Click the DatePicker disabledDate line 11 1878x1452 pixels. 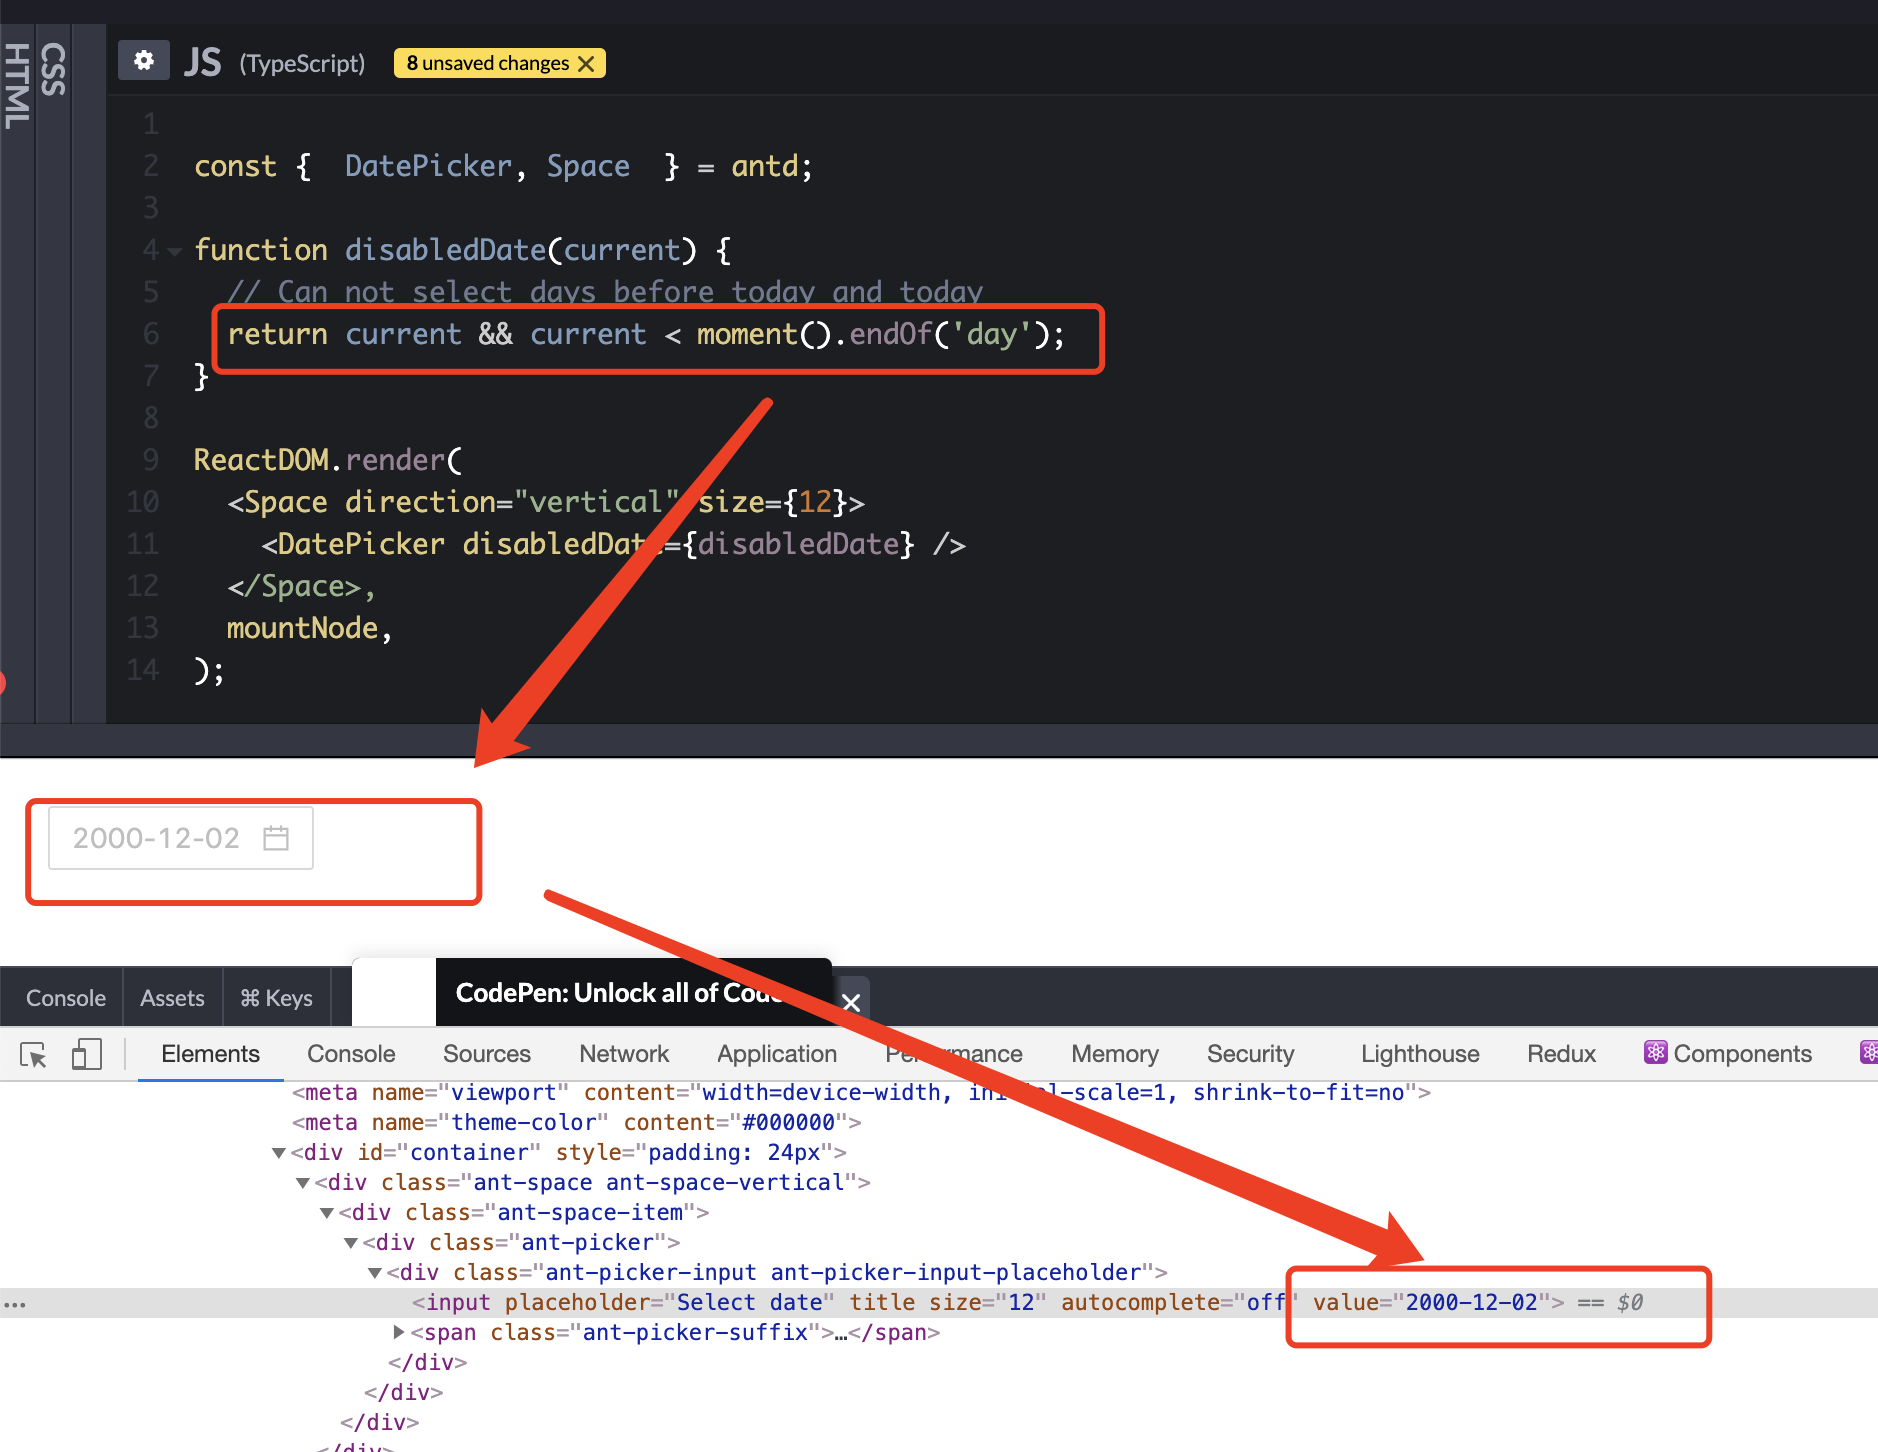point(613,544)
